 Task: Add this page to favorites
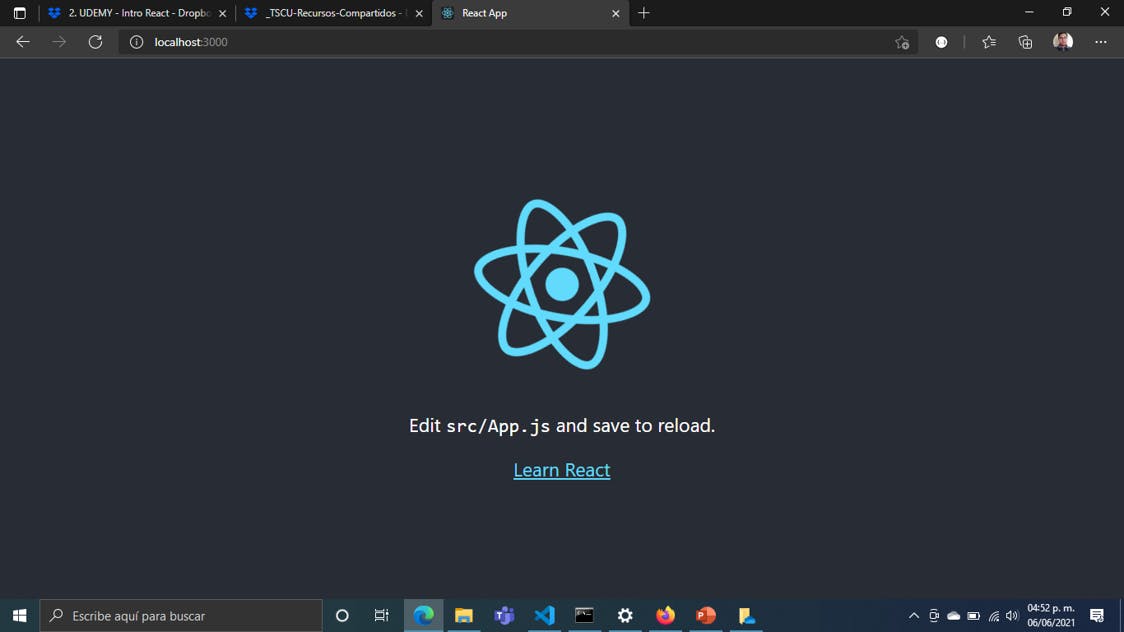click(x=902, y=42)
